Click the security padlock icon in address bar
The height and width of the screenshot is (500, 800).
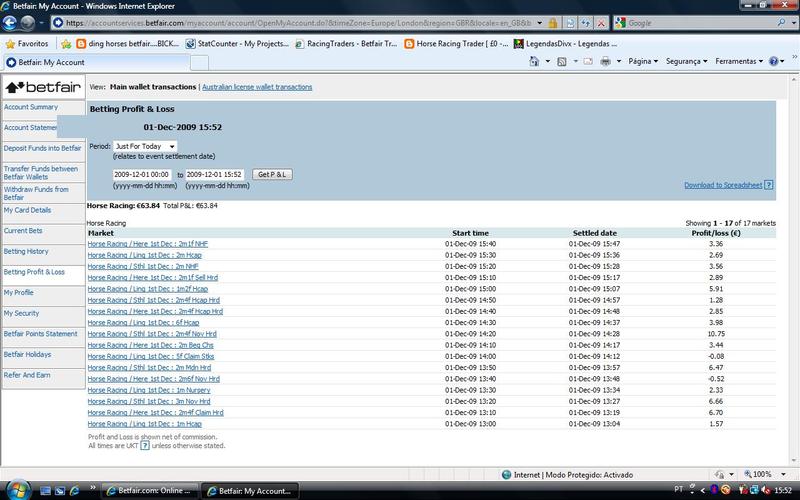pyautogui.click(x=553, y=23)
